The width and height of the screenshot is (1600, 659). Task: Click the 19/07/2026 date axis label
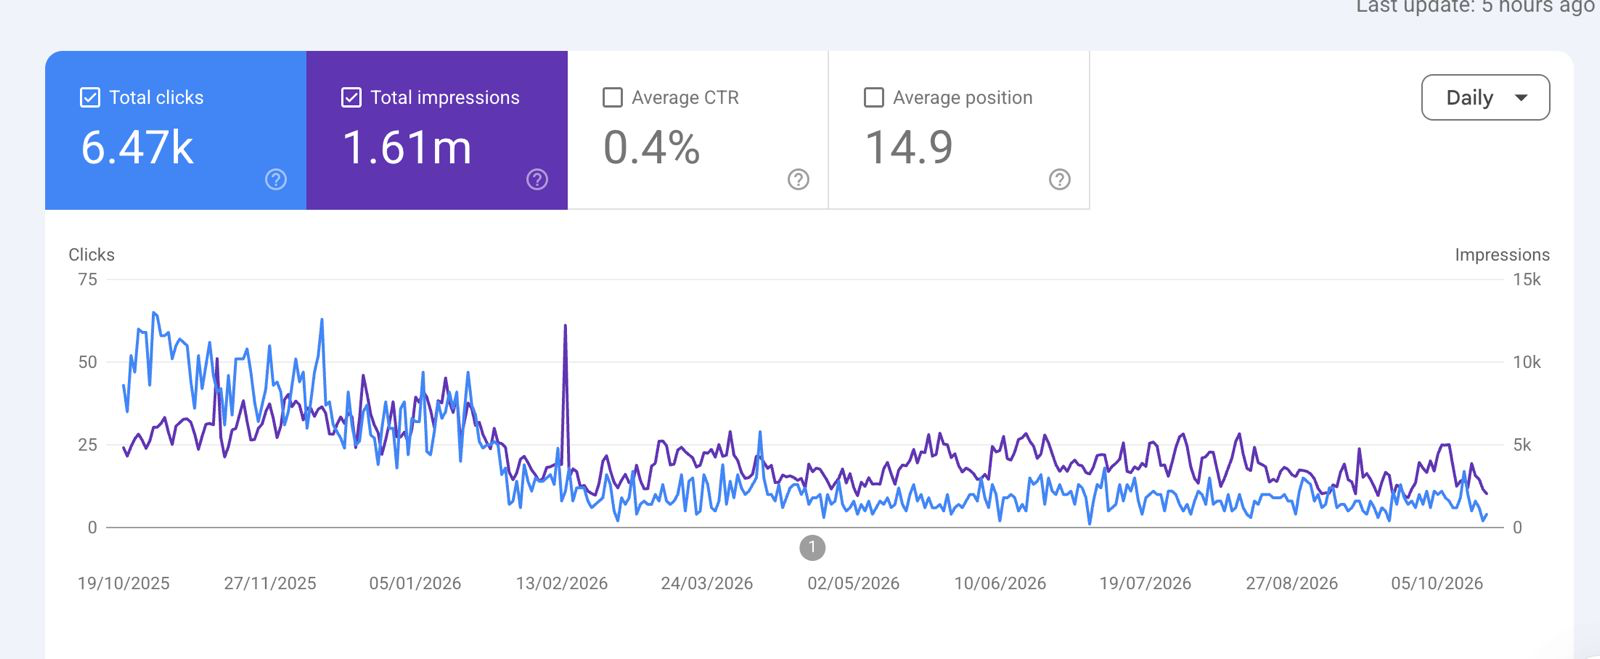click(x=1145, y=583)
